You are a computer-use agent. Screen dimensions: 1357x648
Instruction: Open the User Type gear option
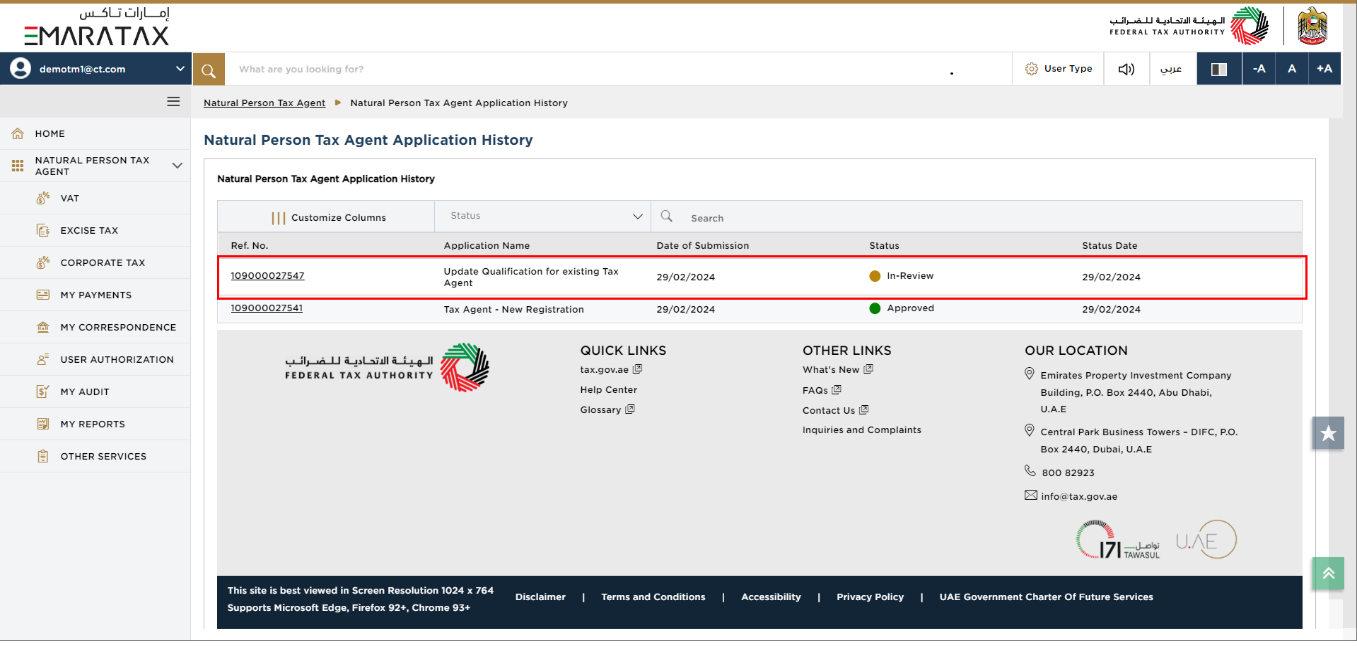coord(1059,69)
